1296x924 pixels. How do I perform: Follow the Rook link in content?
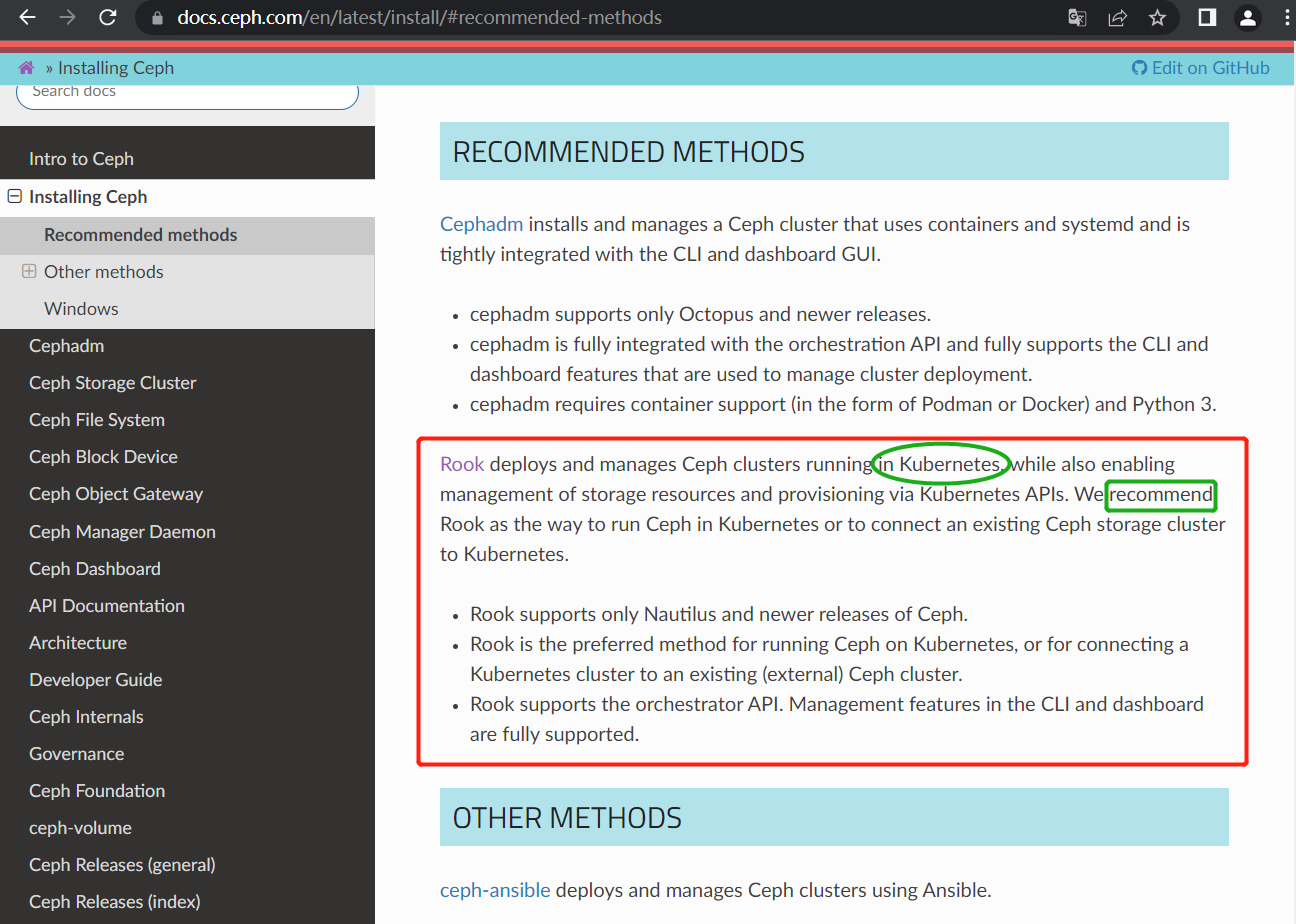tap(462, 464)
